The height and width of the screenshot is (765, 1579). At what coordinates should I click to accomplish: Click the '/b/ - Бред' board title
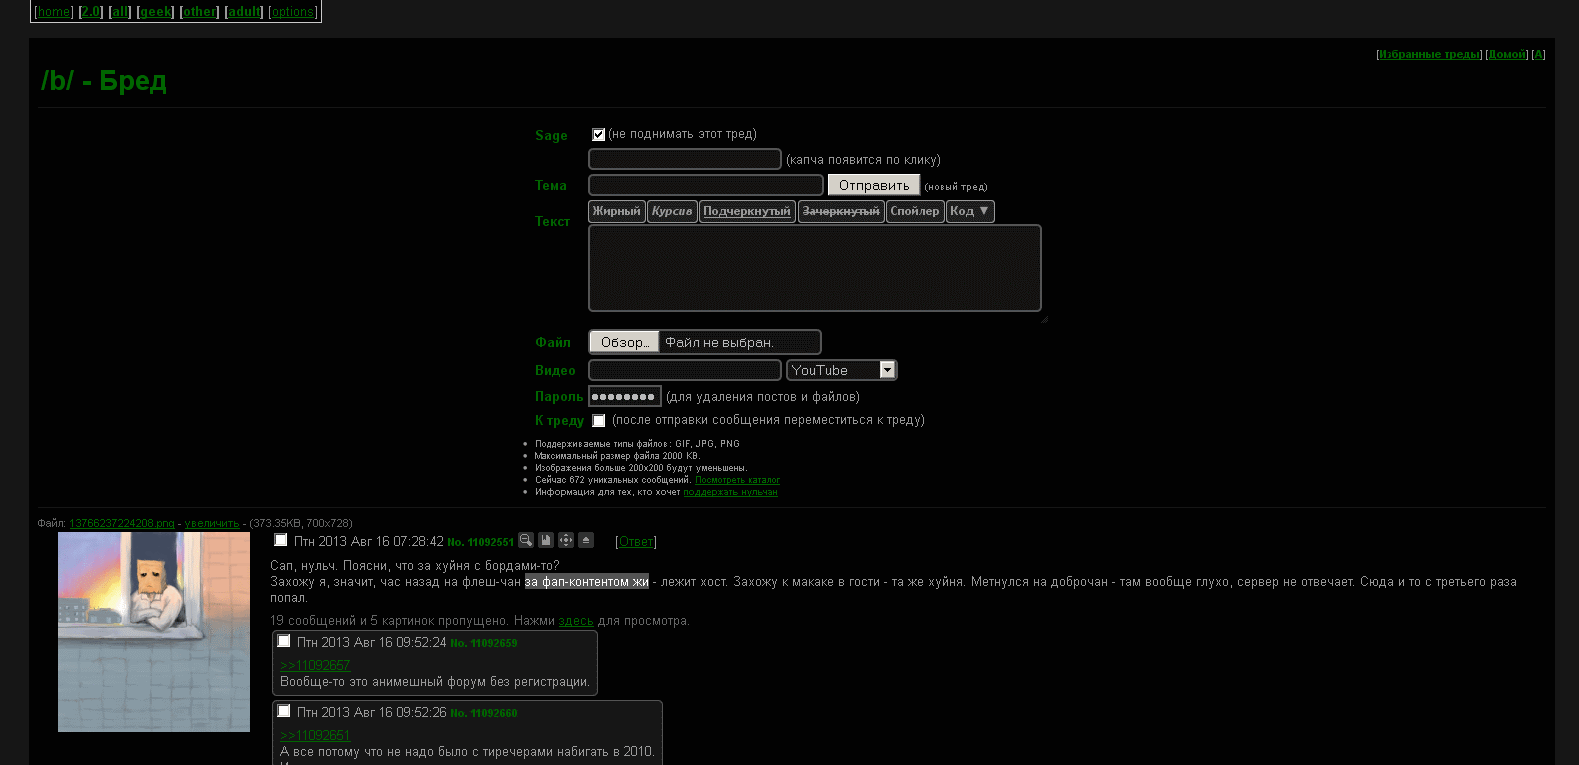(x=104, y=81)
